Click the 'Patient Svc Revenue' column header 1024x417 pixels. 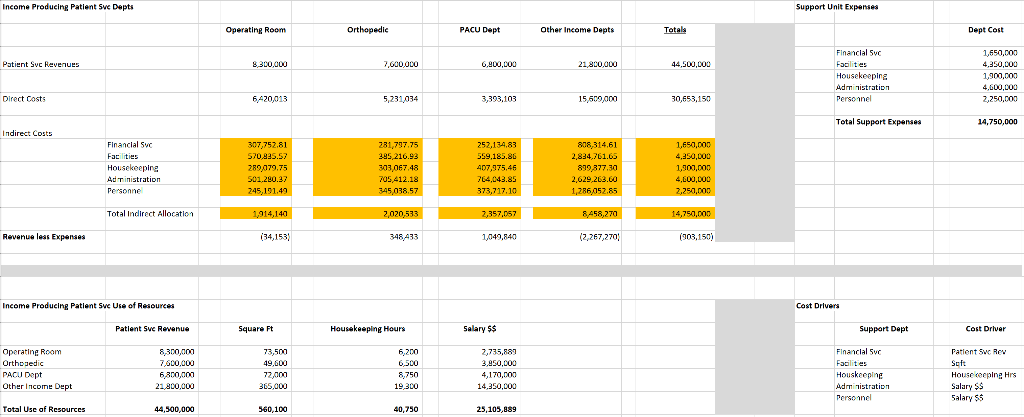pos(153,328)
